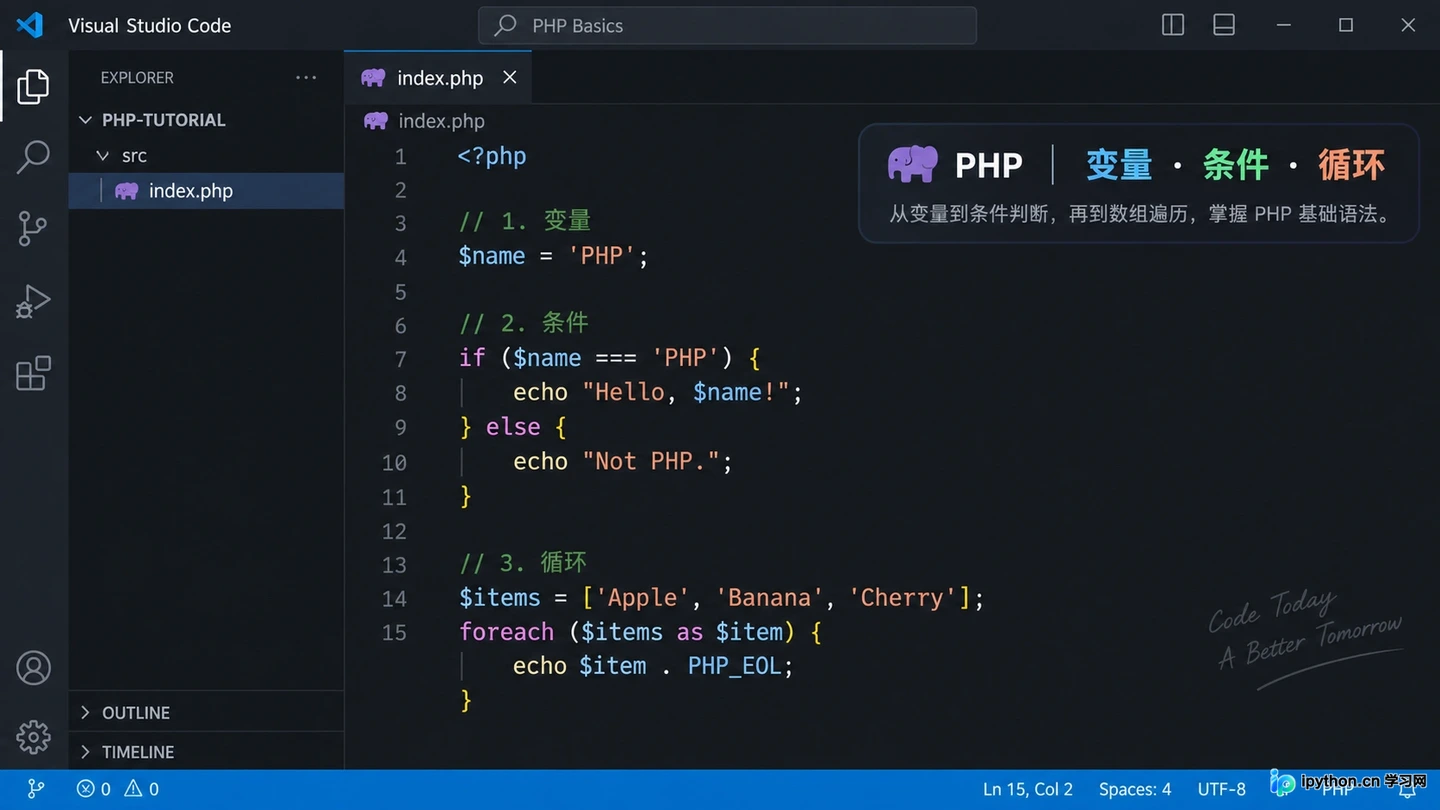Open the Accounts menu icon

click(x=33, y=668)
